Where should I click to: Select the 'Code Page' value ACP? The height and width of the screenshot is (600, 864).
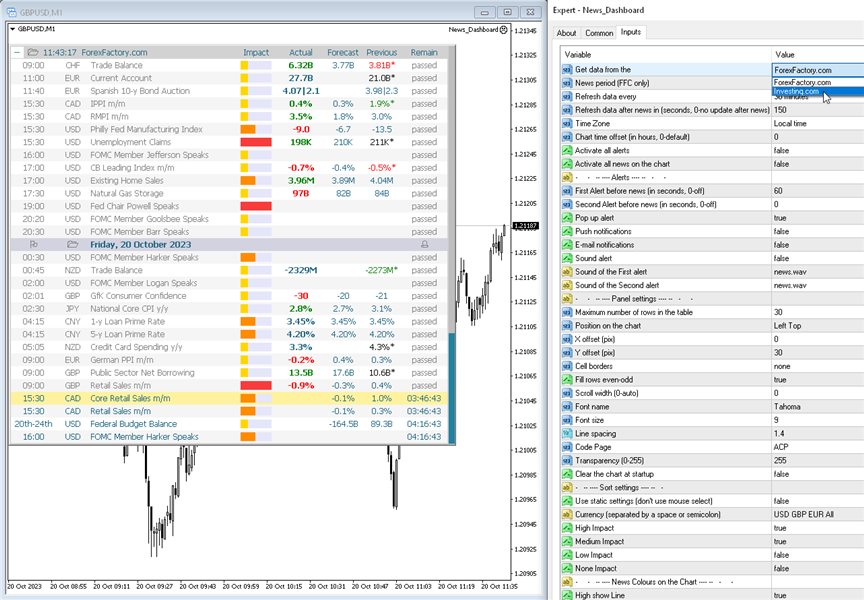pyautogui.click(x=781, y=447)
